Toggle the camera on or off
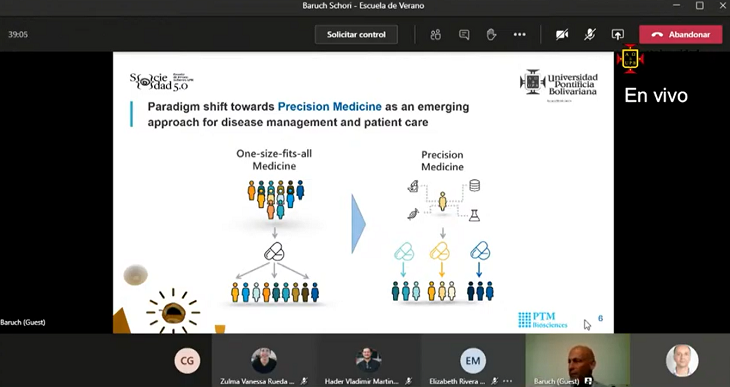The width and height of the screenshot is (730, 387). 562,34
